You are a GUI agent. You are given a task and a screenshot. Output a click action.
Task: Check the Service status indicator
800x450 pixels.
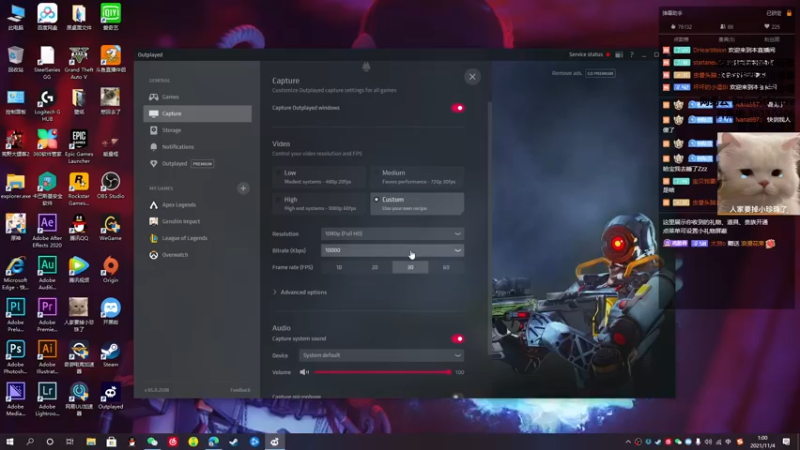(589, 55)
